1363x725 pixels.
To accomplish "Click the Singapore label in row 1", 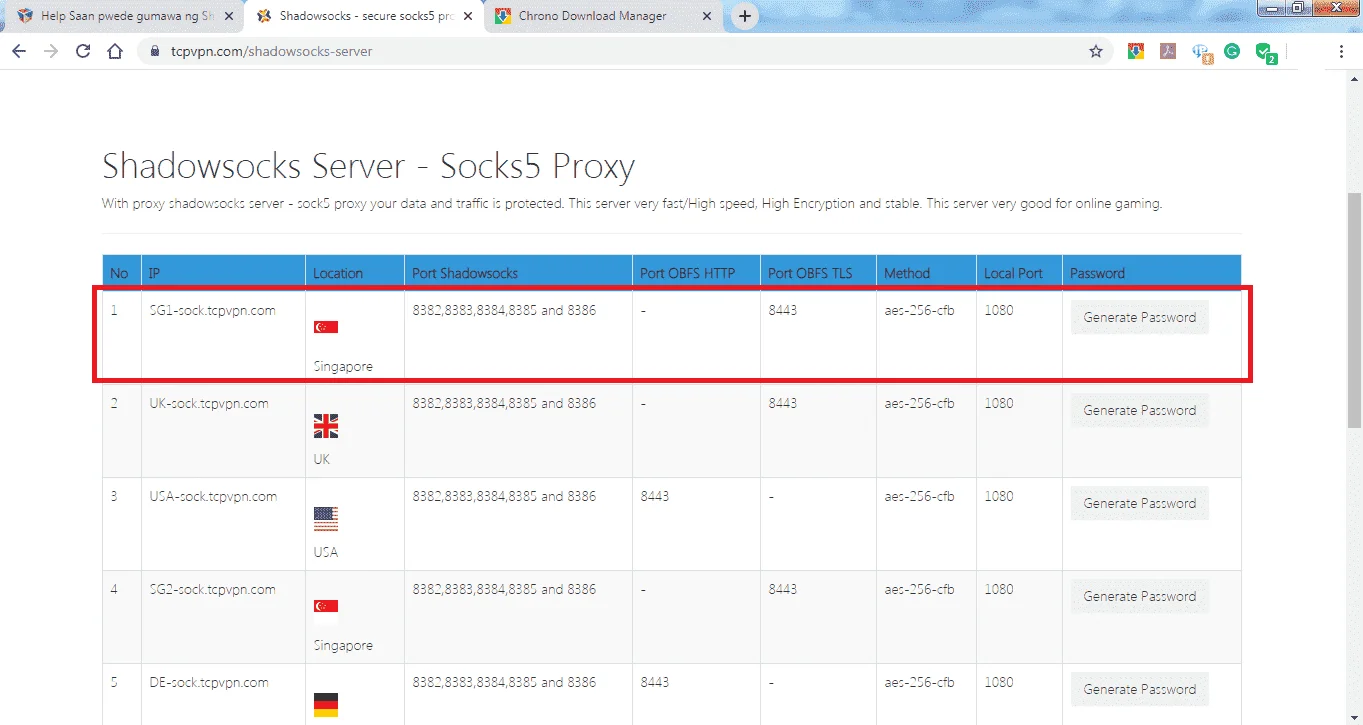I will coord(343,367).
